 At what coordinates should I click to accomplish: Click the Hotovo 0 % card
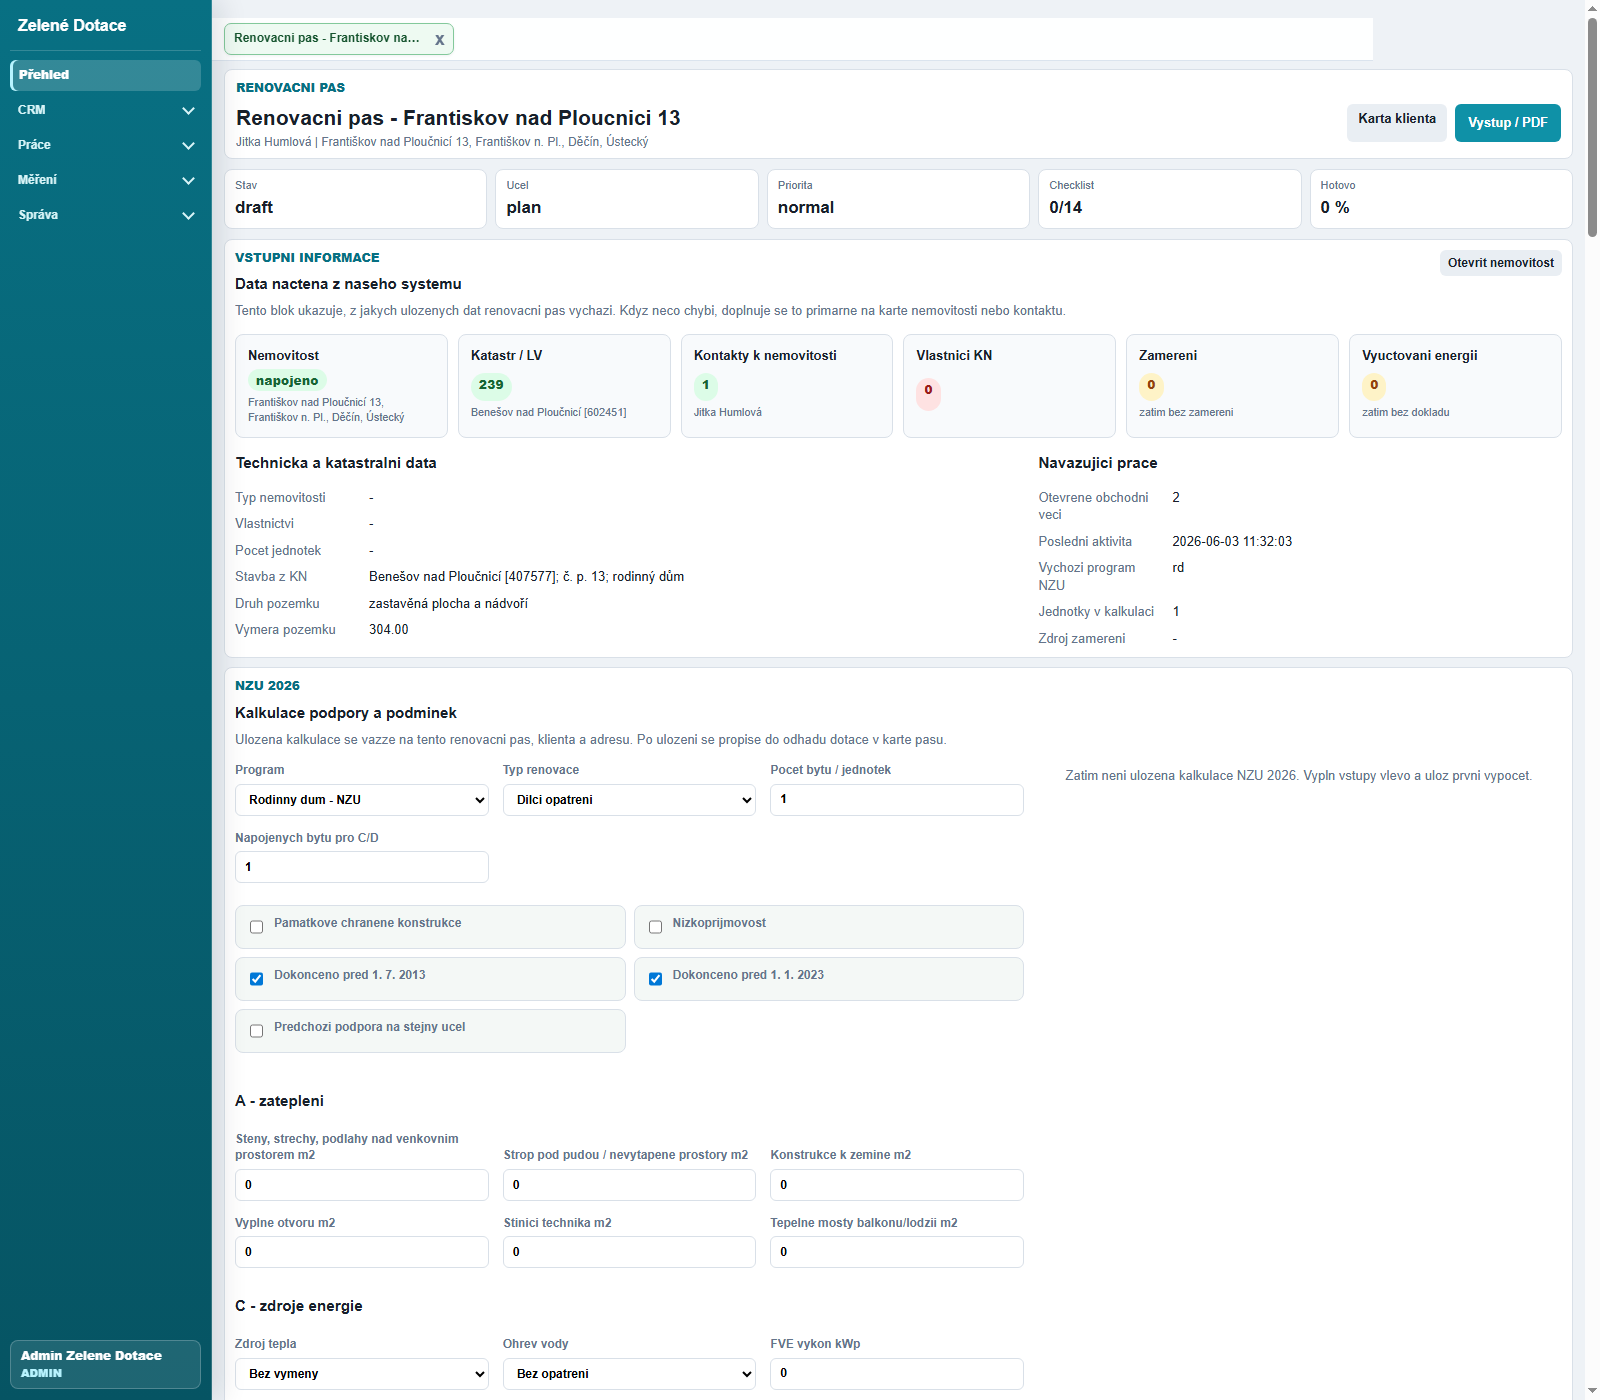(x=1441, y=199)
